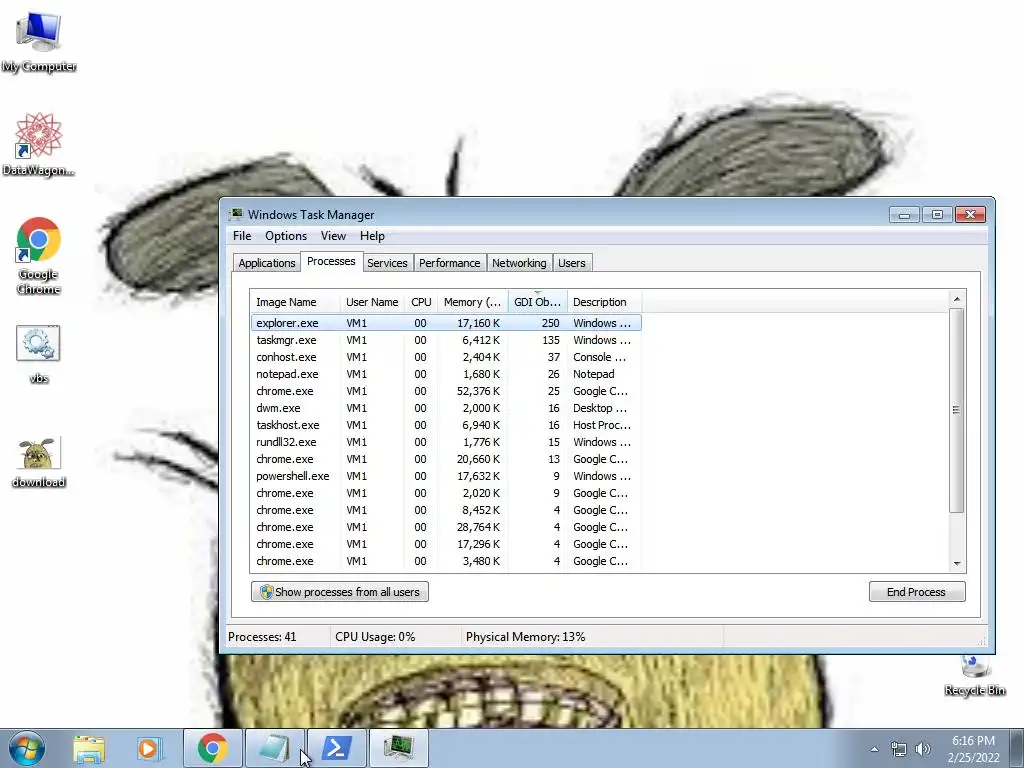Select the dwm.exe process row
1024x768 pixels.
pyautogui.click(x=446, y=408)
